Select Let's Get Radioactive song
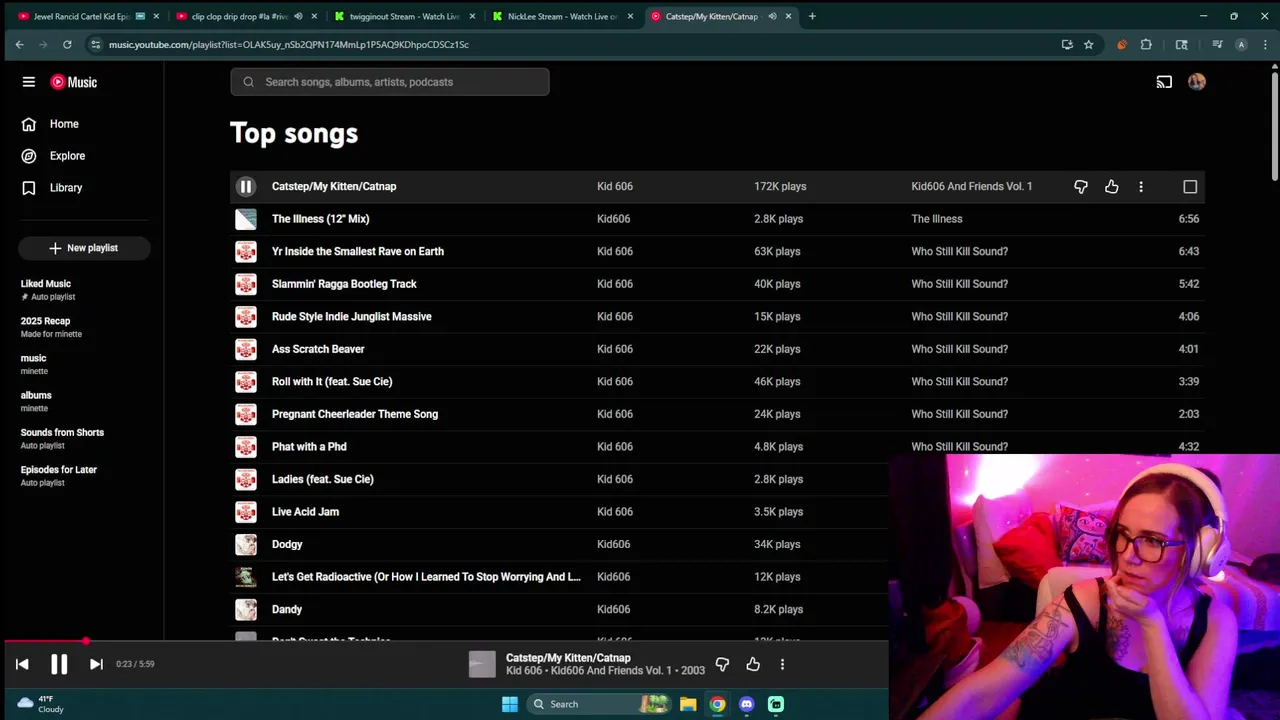 (x=426, y=577)
